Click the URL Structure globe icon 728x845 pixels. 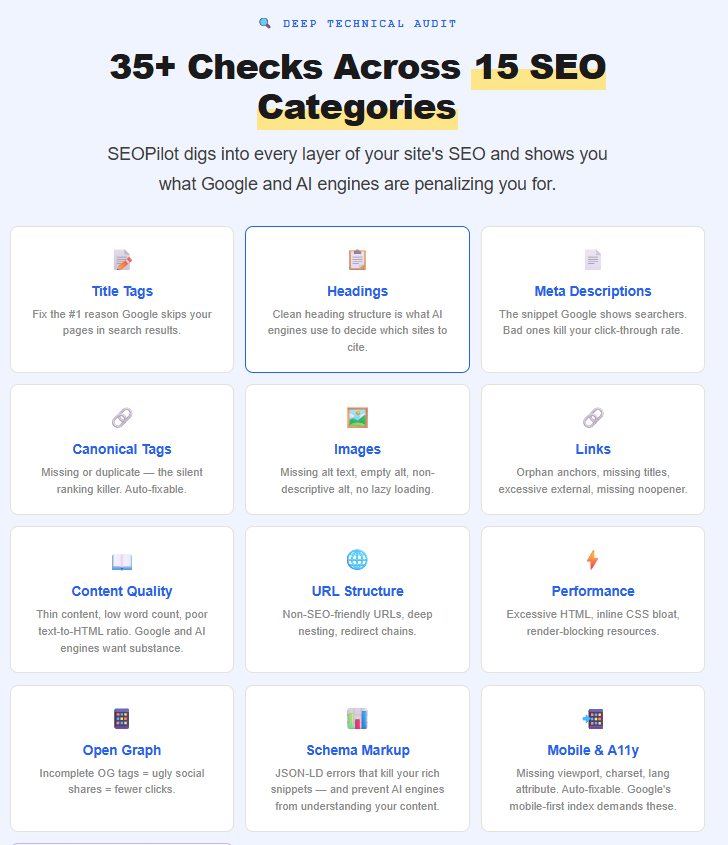pos(357,560)
